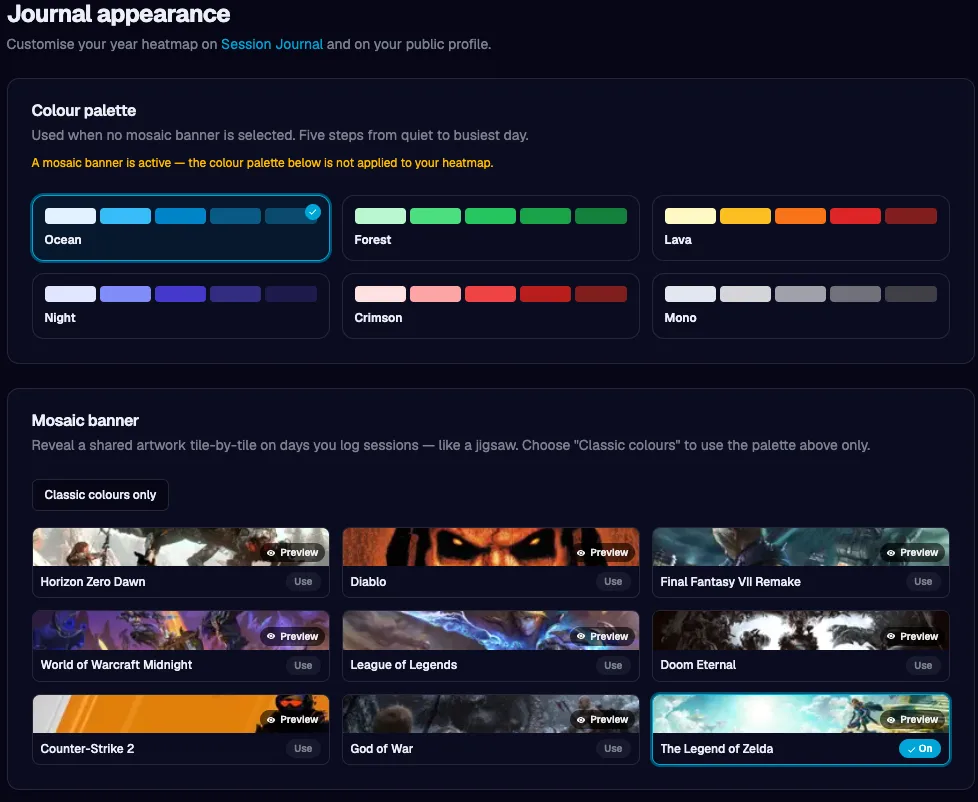
Task: Preview the Horizon Zero Dawn banner
Action: 293,553
